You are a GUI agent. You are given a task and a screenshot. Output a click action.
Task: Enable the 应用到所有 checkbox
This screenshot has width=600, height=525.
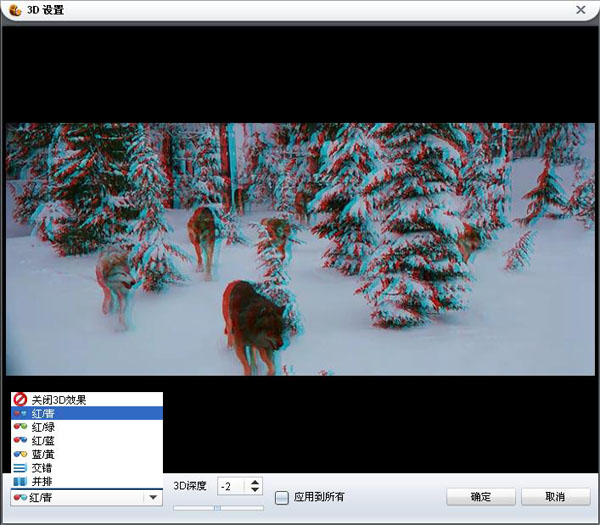click(282, 497)
